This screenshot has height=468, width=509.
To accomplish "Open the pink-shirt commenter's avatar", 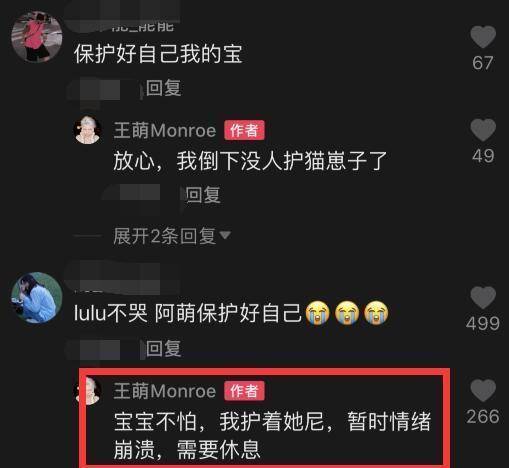I will click(x=37, y=37).
